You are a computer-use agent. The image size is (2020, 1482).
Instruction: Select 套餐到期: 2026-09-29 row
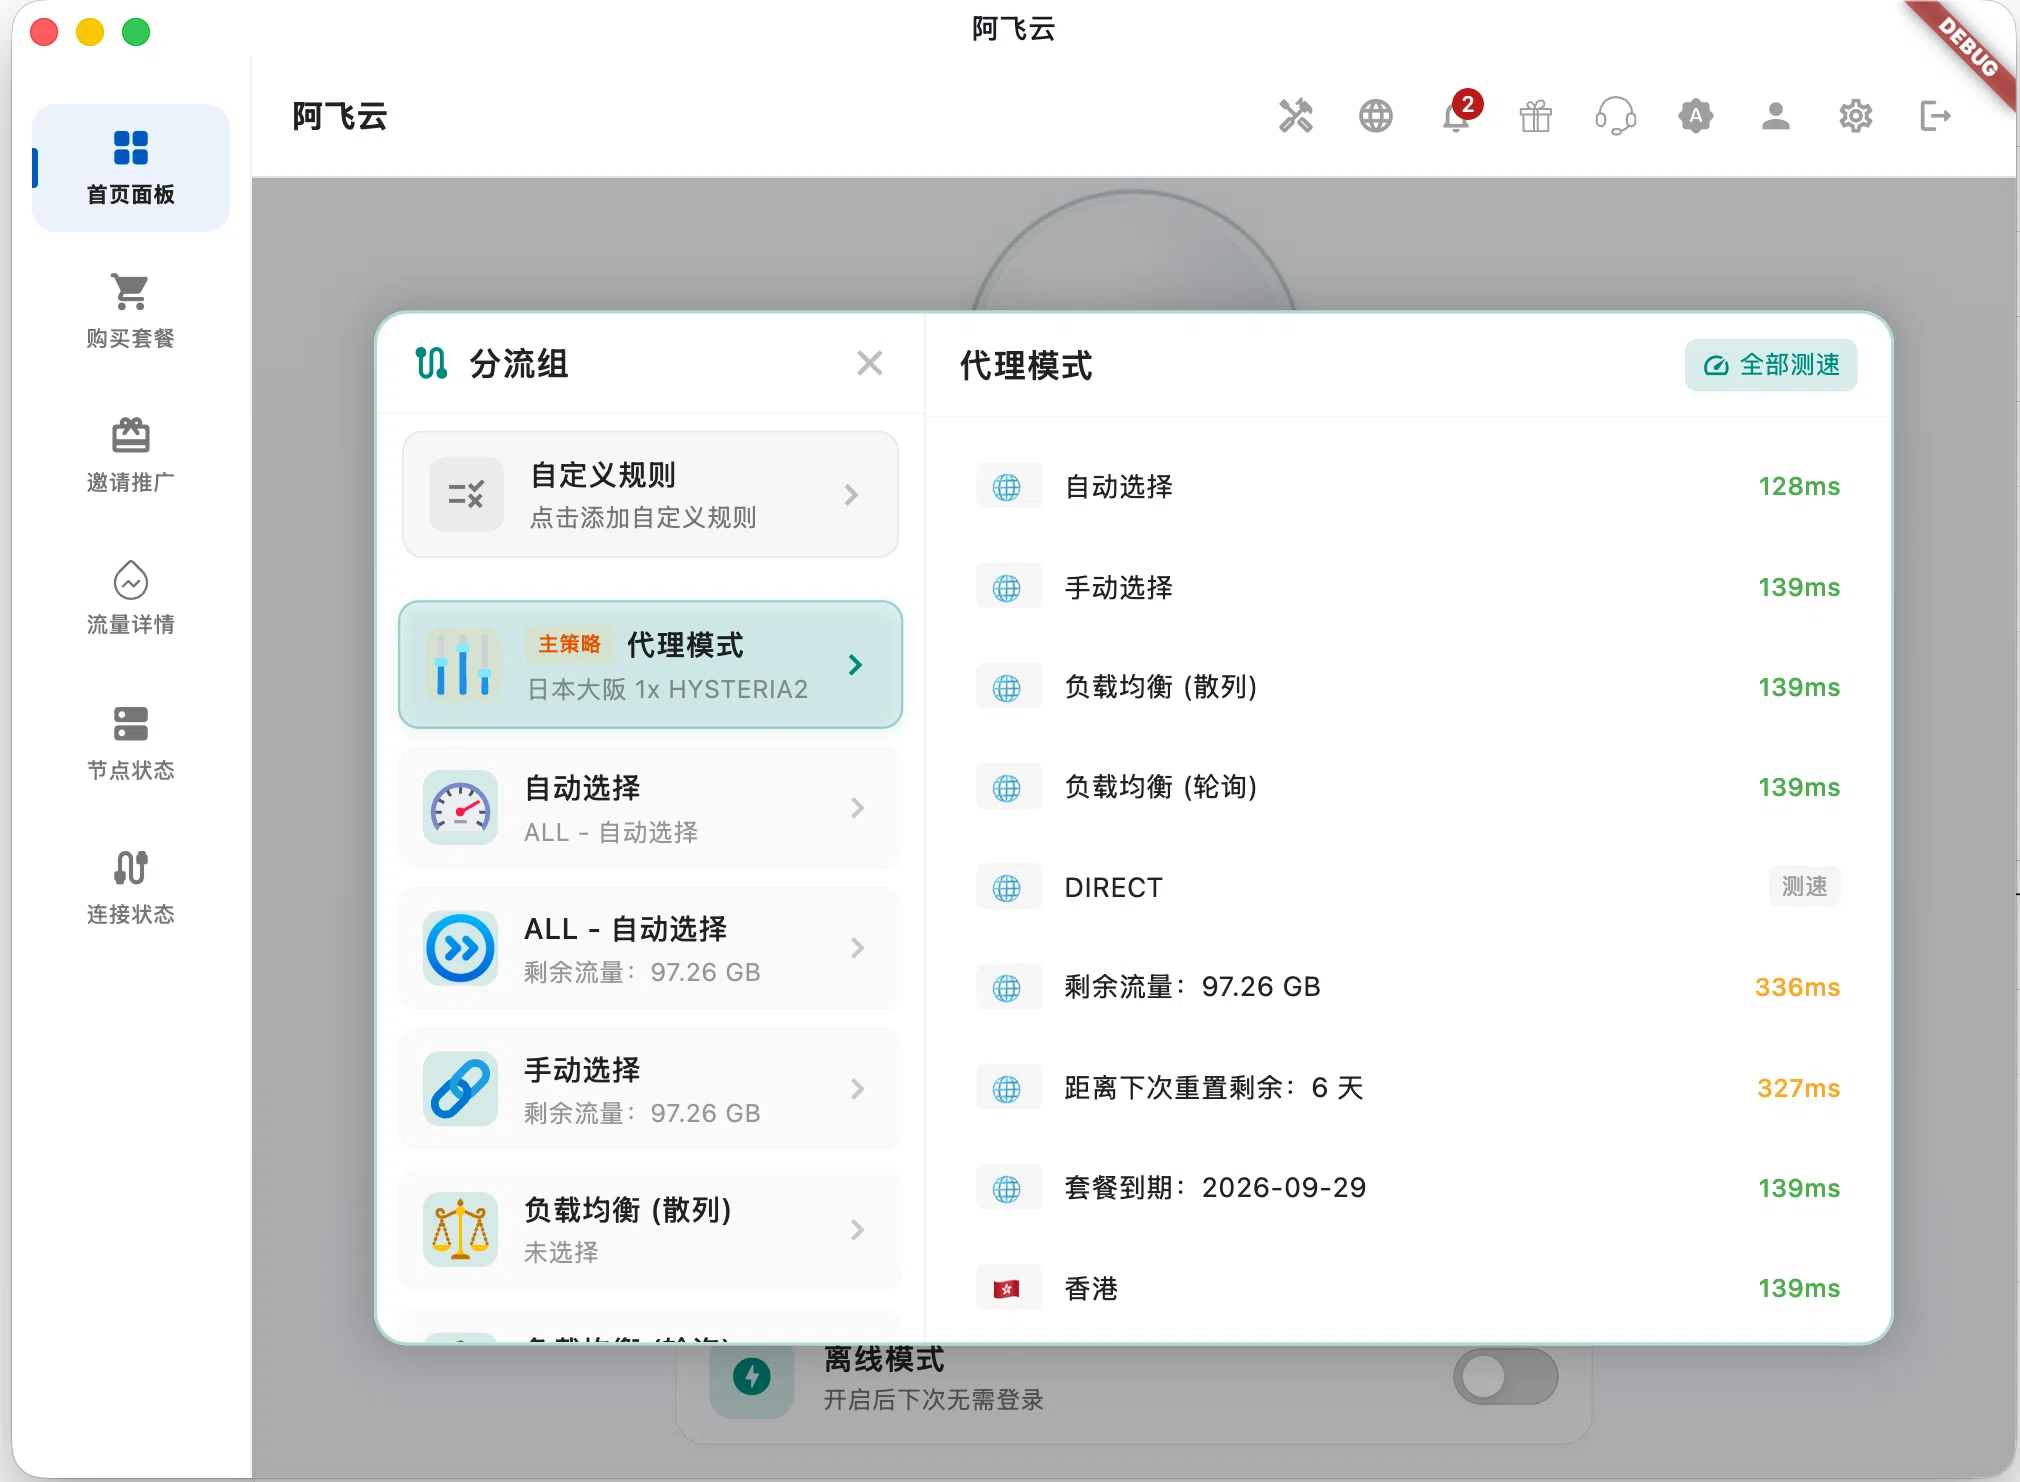coord(1408,1188)
